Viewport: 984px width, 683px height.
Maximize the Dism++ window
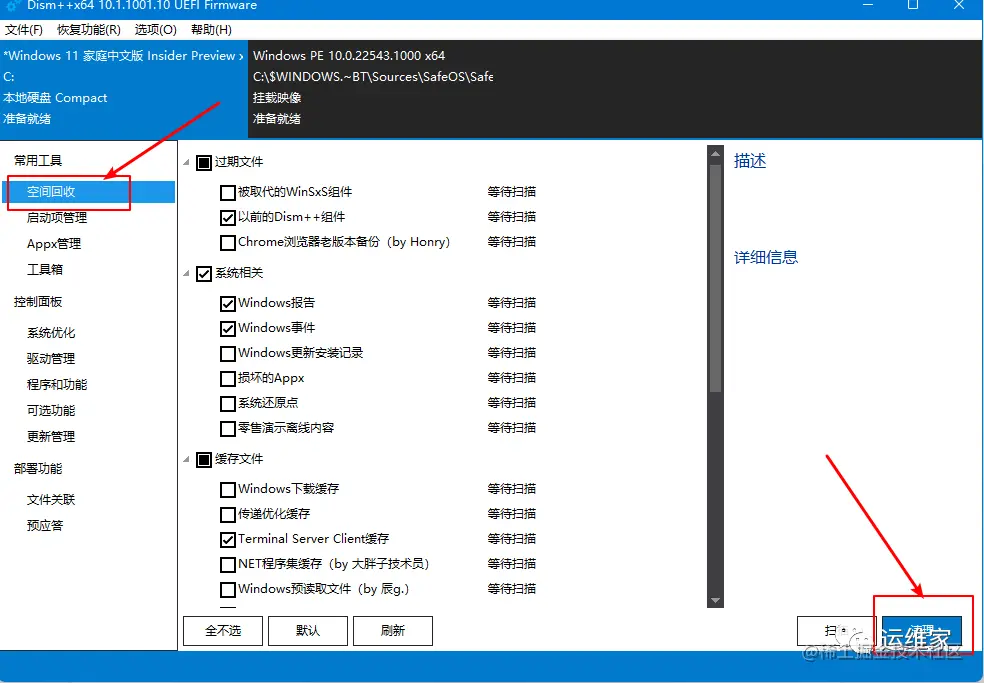coord(913,5)
